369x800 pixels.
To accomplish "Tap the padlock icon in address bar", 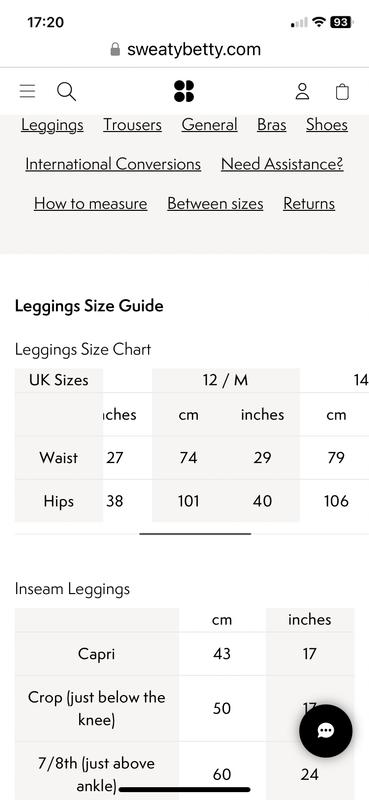I will click(115, 49).
